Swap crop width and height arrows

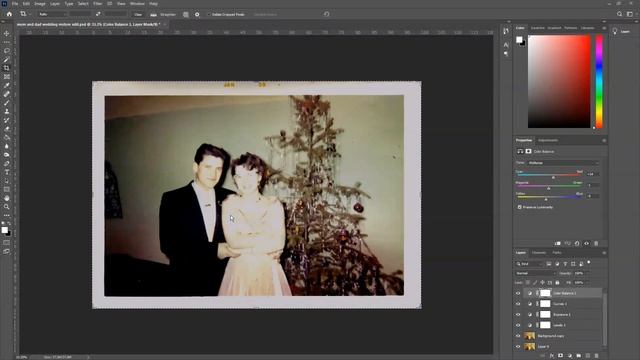(98, 14)
